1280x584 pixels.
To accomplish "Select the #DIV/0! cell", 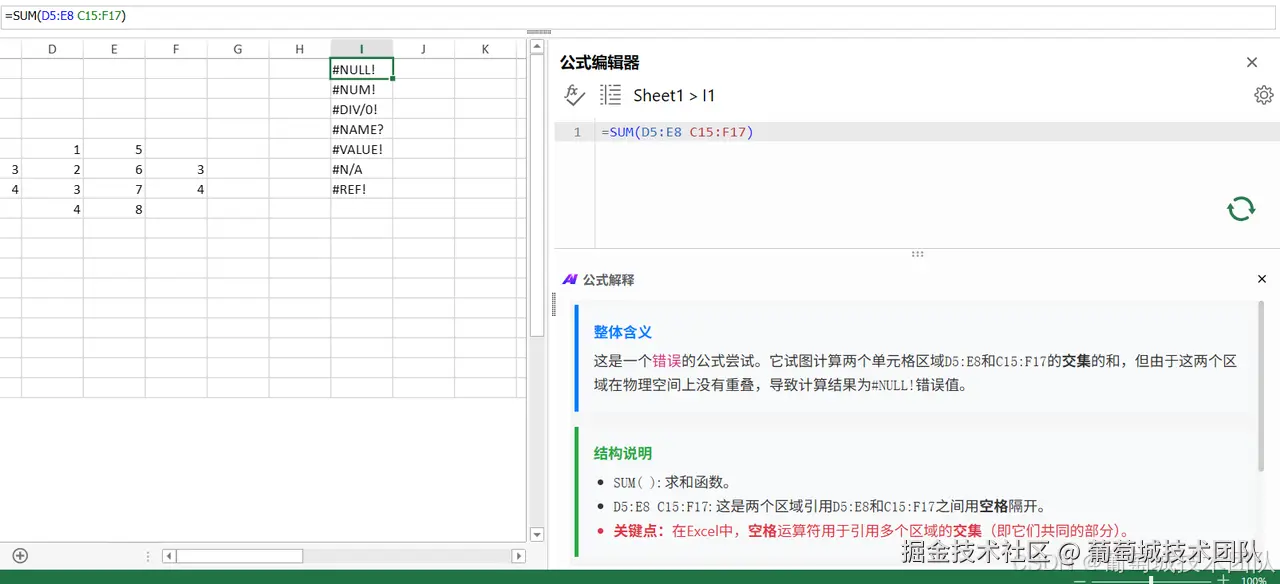I will 362,109.
